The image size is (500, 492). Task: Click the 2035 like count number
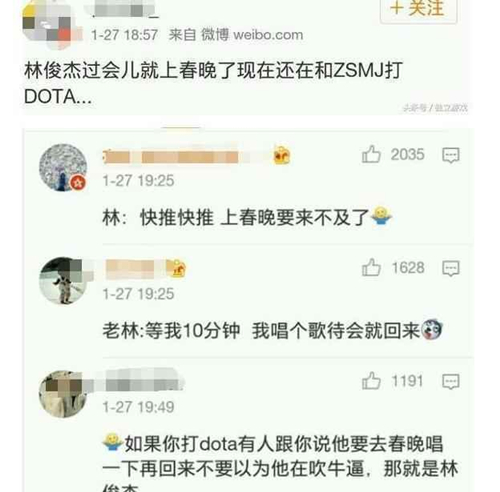407,155
